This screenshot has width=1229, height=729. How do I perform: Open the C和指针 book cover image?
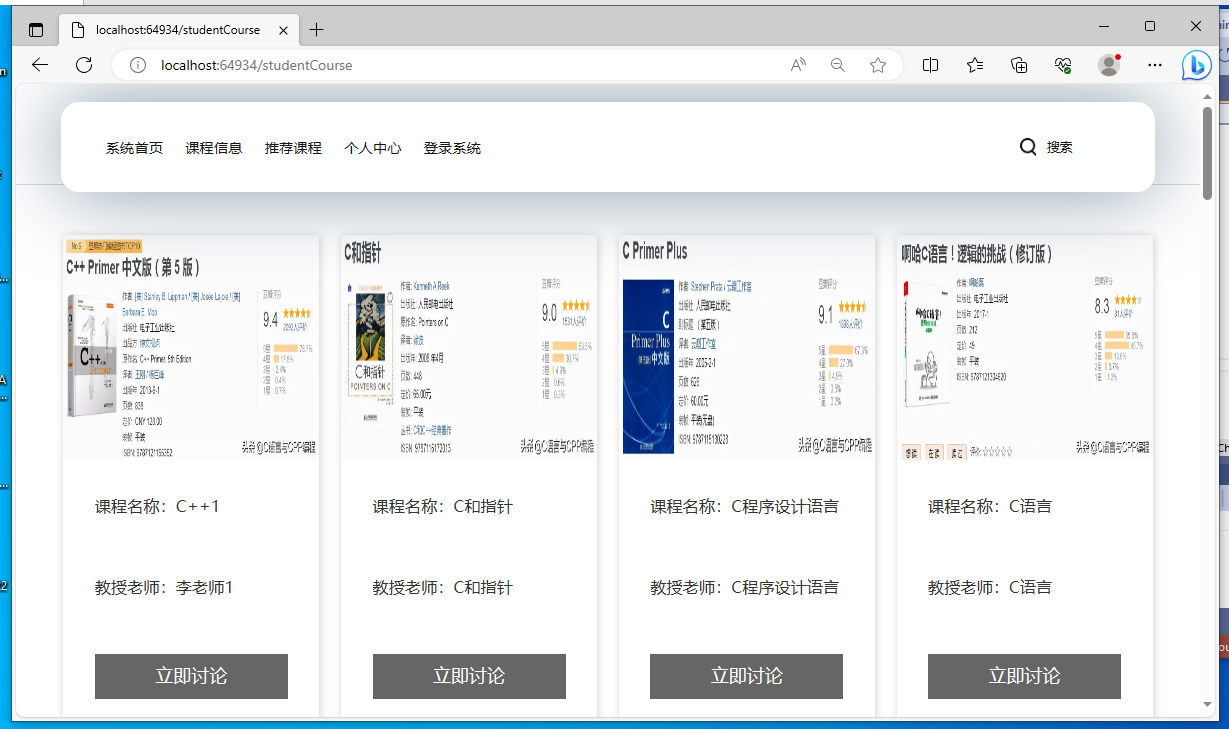coord(469,347)
